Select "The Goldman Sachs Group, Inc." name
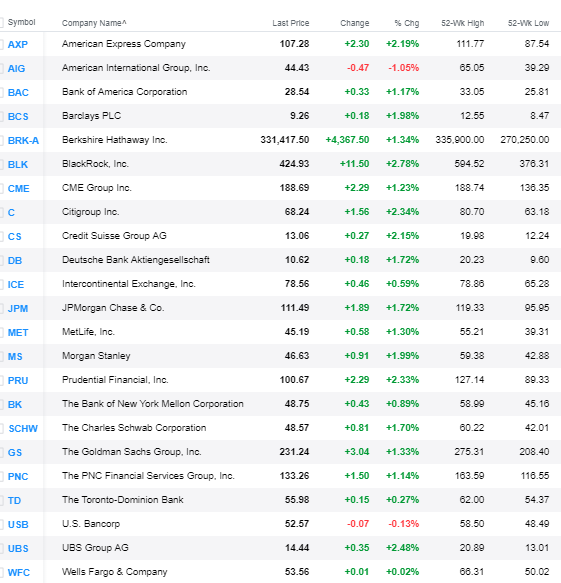Image resolution: width=561 pixels, height=583 pixels. [x=132, y=452]
